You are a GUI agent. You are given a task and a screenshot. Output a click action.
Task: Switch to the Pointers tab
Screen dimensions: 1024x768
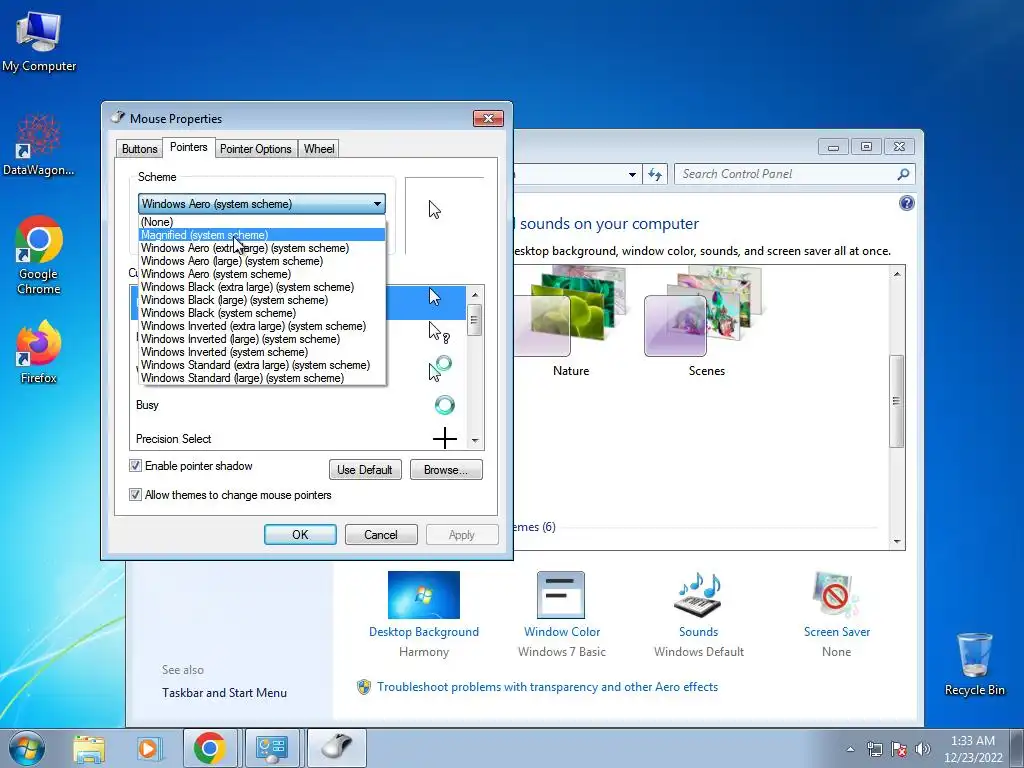[x=189, y=147]
